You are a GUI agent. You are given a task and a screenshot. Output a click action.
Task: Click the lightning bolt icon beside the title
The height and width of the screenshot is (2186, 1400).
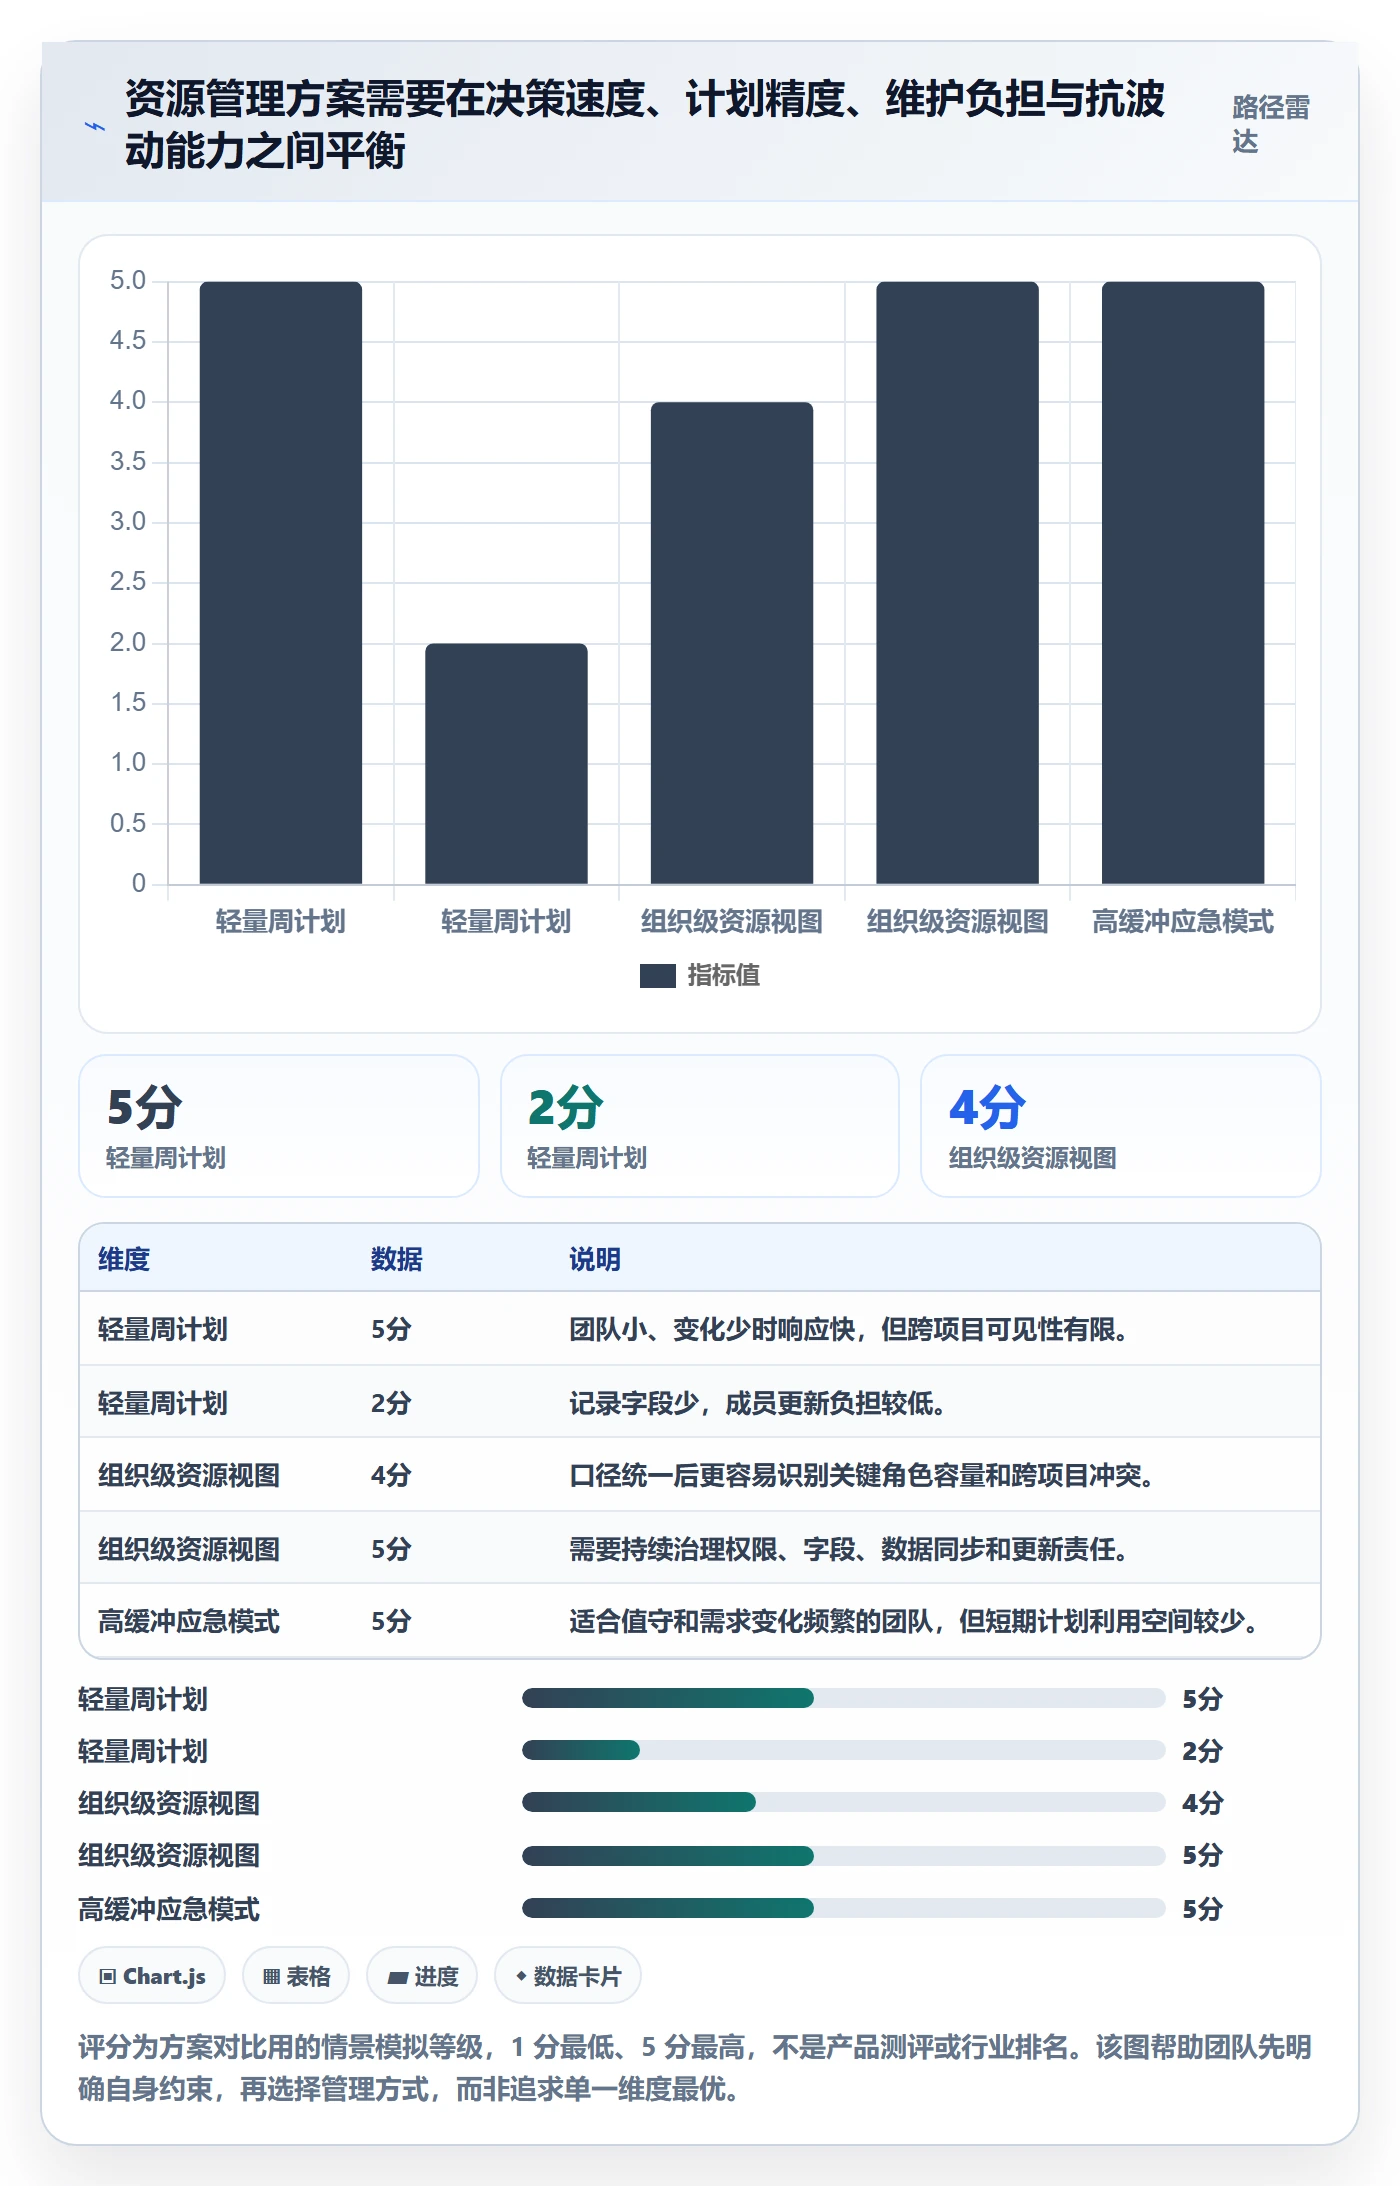[x=95, y=127]
